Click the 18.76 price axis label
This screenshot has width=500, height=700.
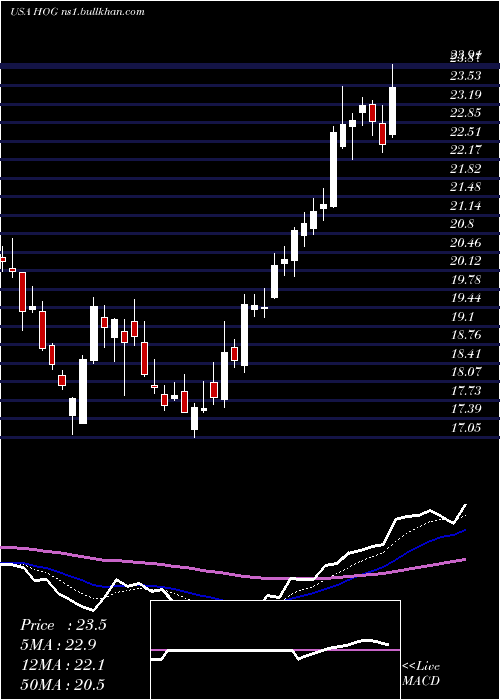[466, 335]
